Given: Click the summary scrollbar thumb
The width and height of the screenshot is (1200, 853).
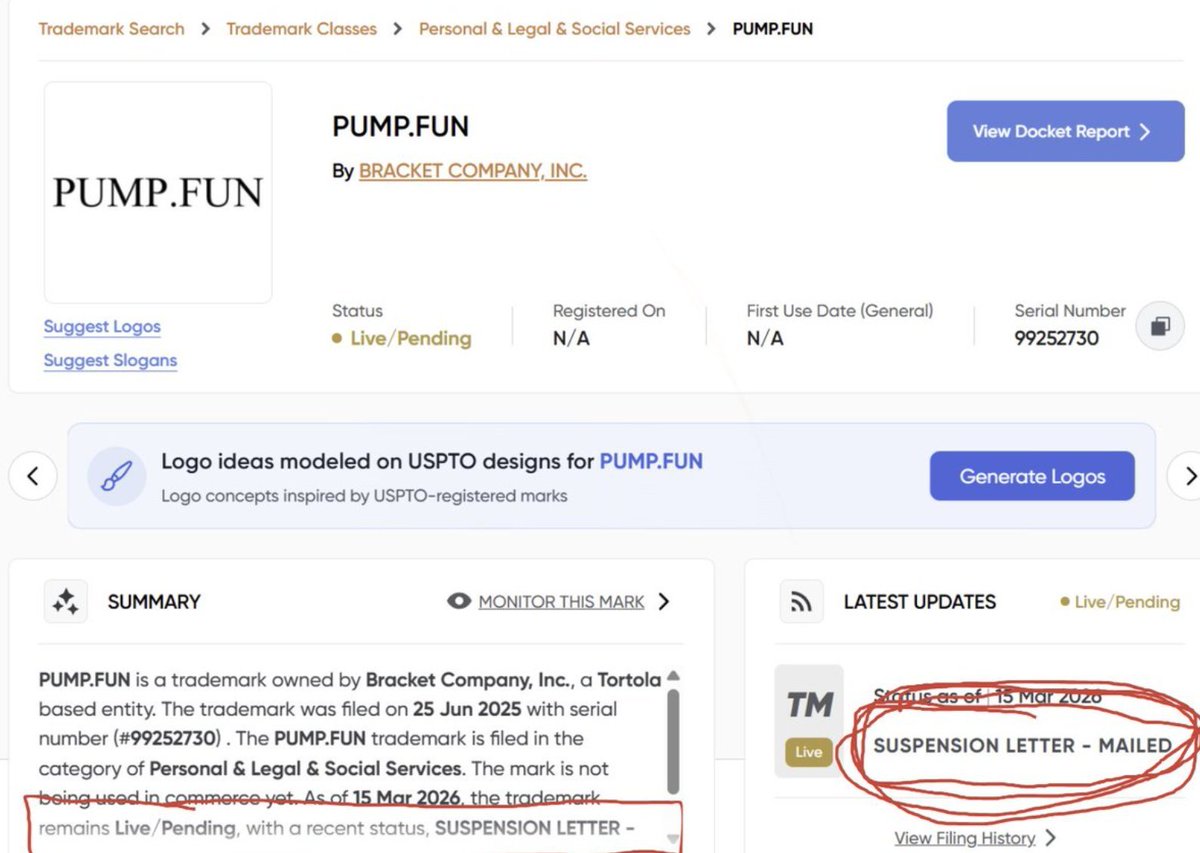Looking at the screenshot, I should (673, 742).
